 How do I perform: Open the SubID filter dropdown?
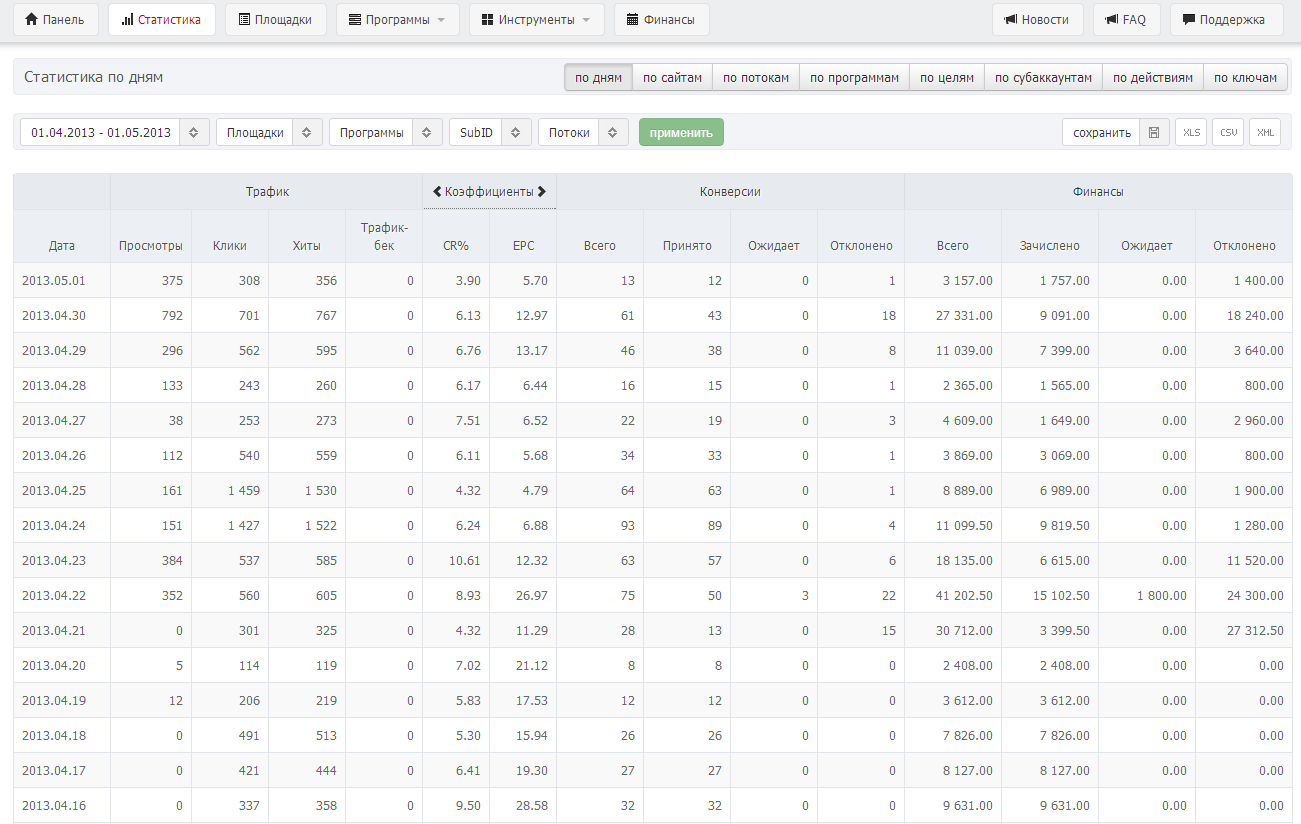[490, 132]
